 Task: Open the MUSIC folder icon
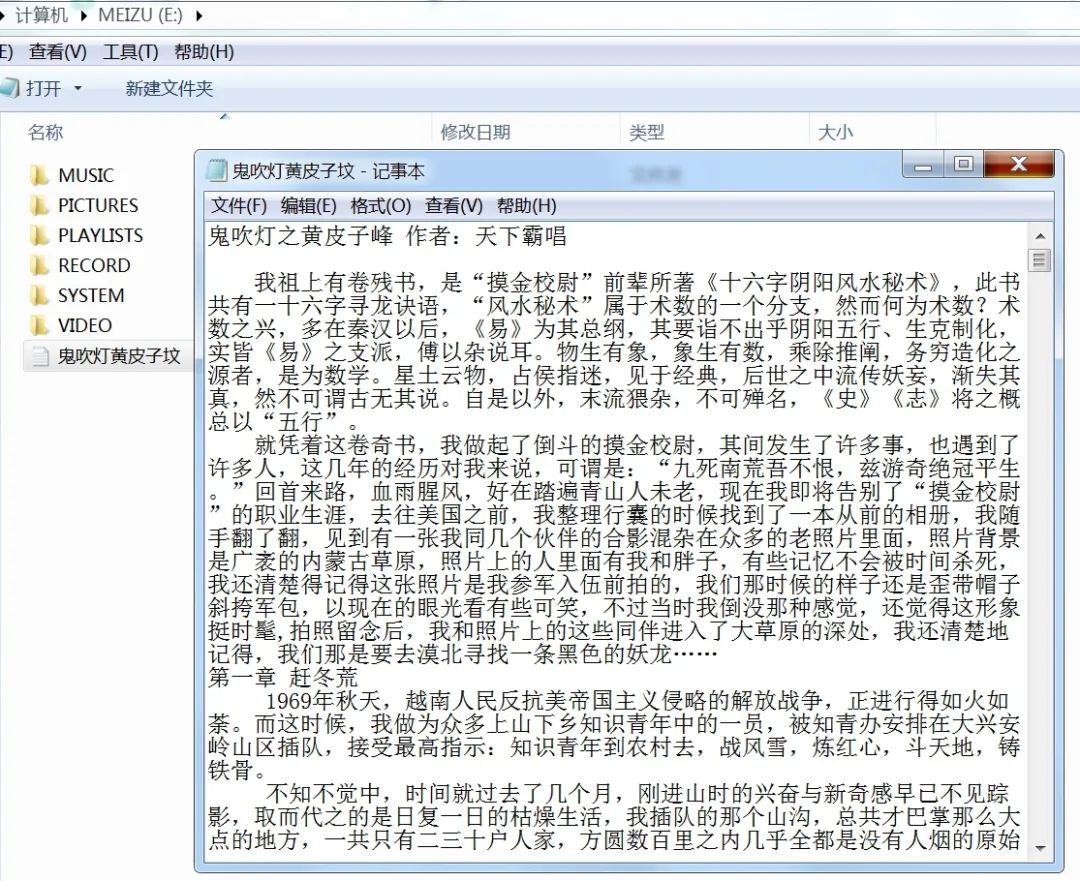(40, 176)
